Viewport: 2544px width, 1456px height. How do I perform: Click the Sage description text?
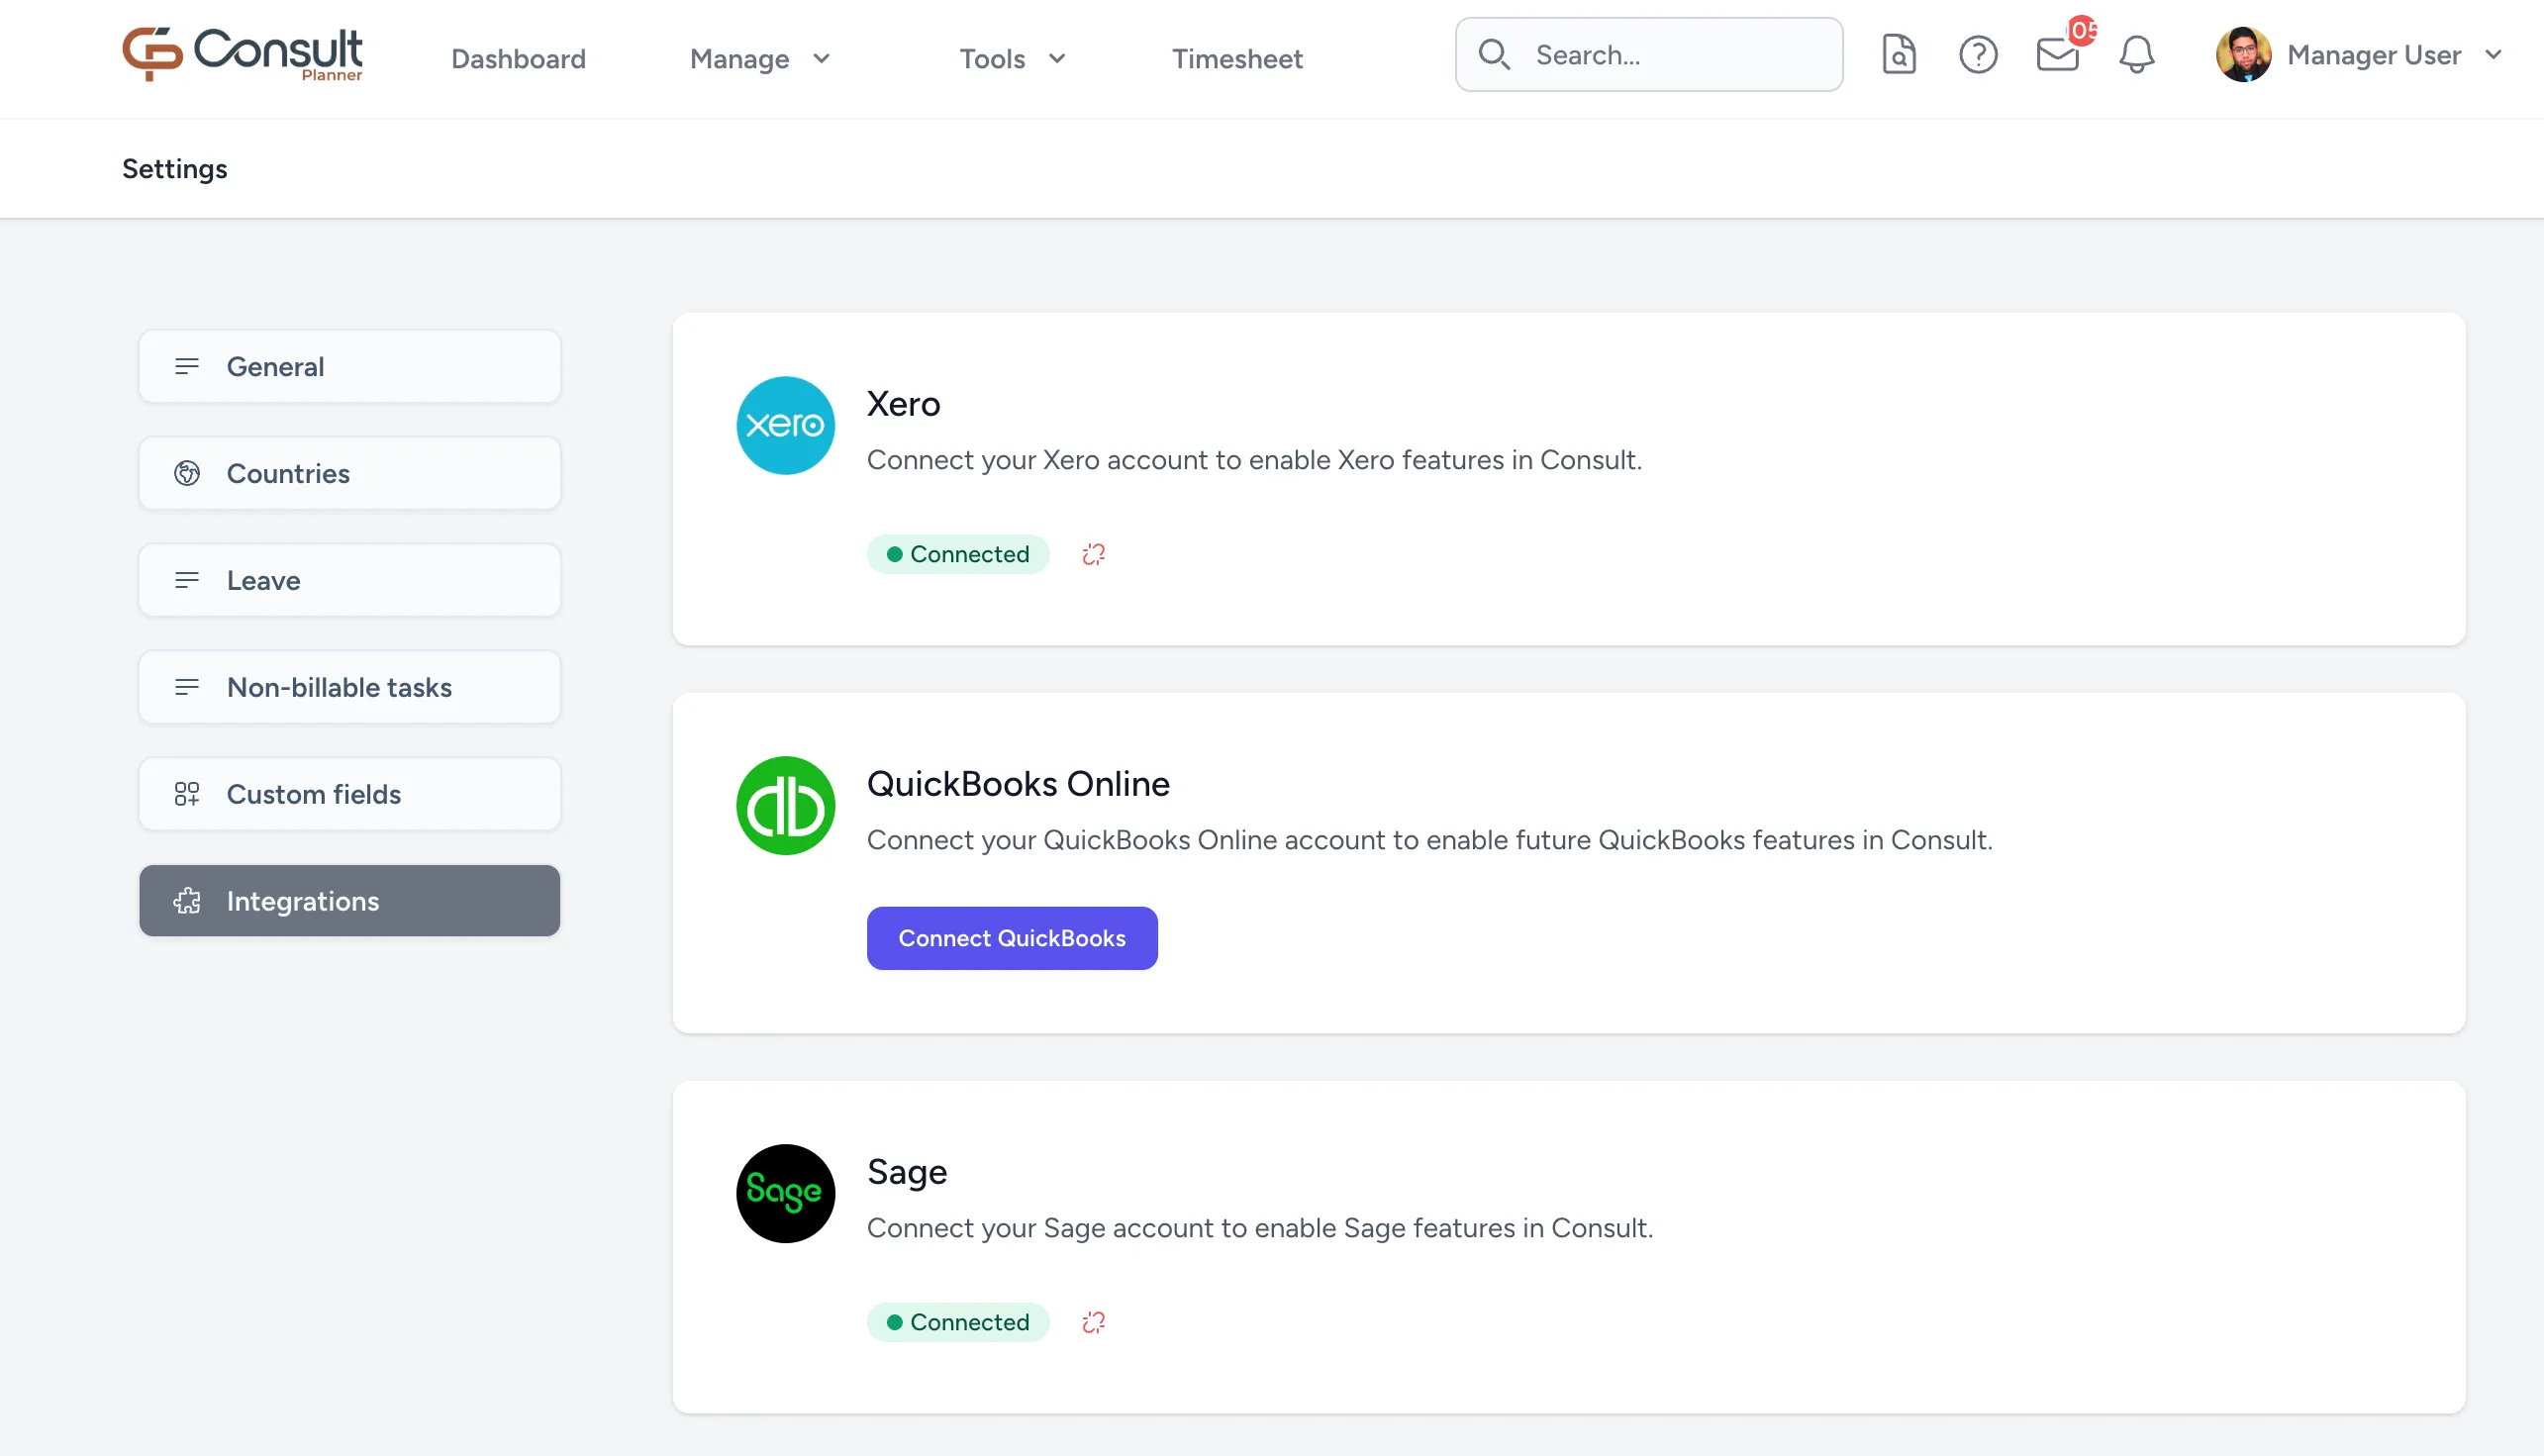1260,1229
